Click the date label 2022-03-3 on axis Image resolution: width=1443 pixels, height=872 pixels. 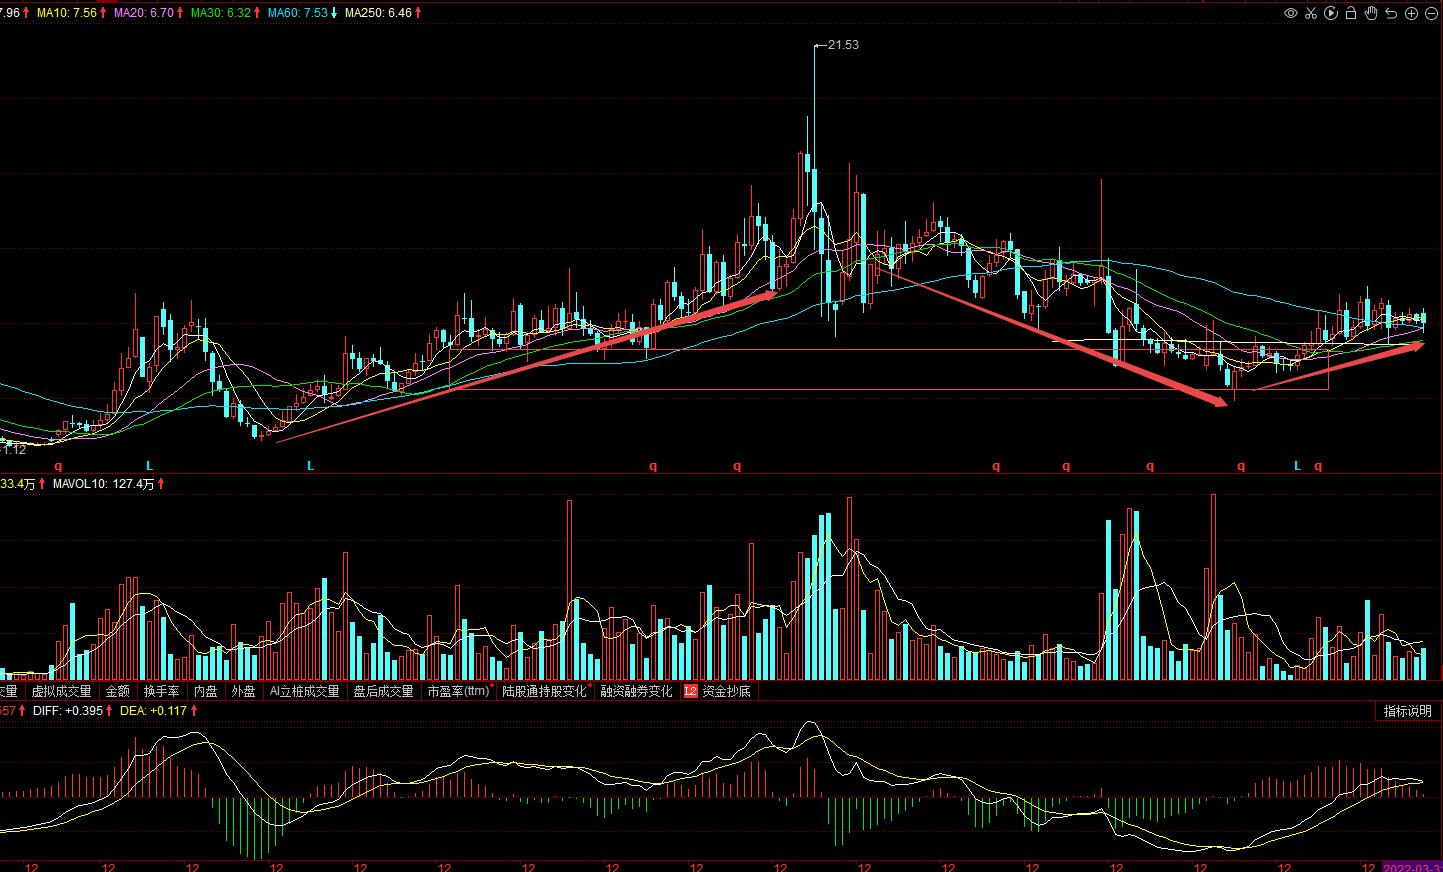pyautogui.click(x=1412, y=866)
